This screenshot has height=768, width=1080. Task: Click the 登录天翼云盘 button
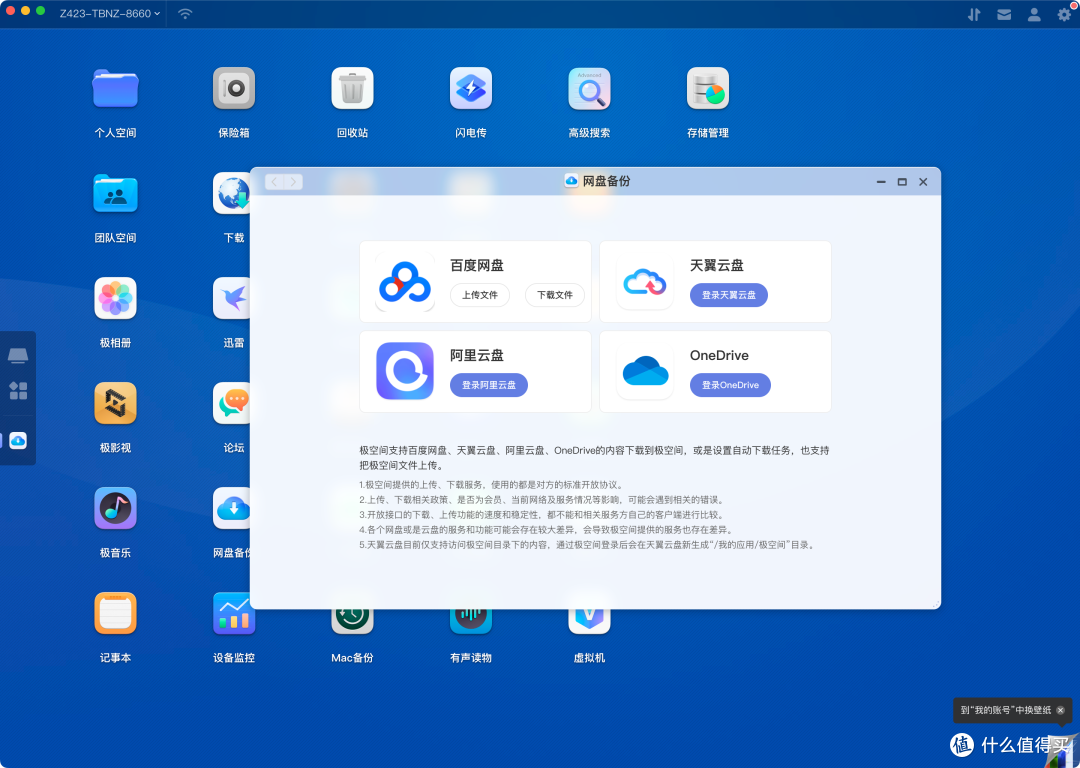click(729, 295)
